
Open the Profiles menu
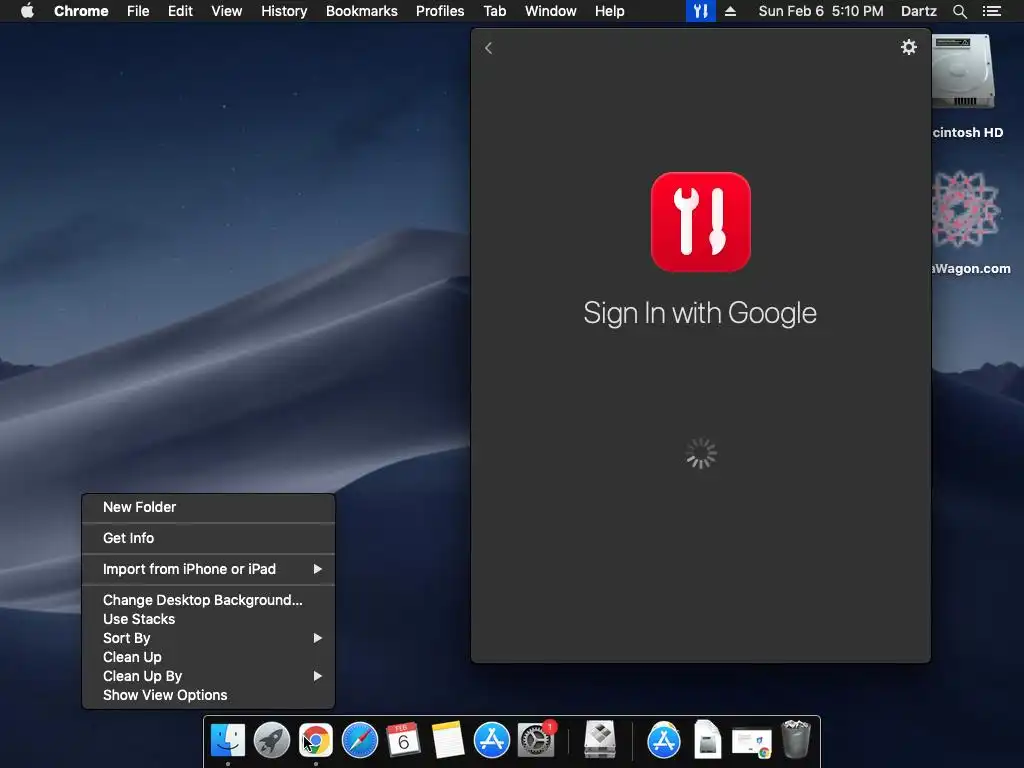pos(440,11)
